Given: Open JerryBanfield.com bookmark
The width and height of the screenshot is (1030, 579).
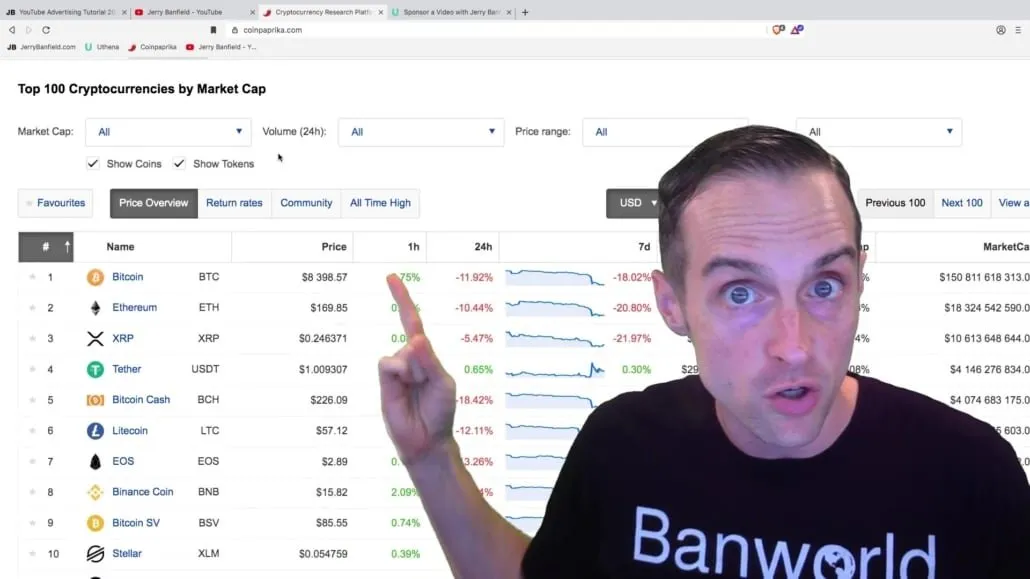Looking at the screenshot, I should 41,47.
